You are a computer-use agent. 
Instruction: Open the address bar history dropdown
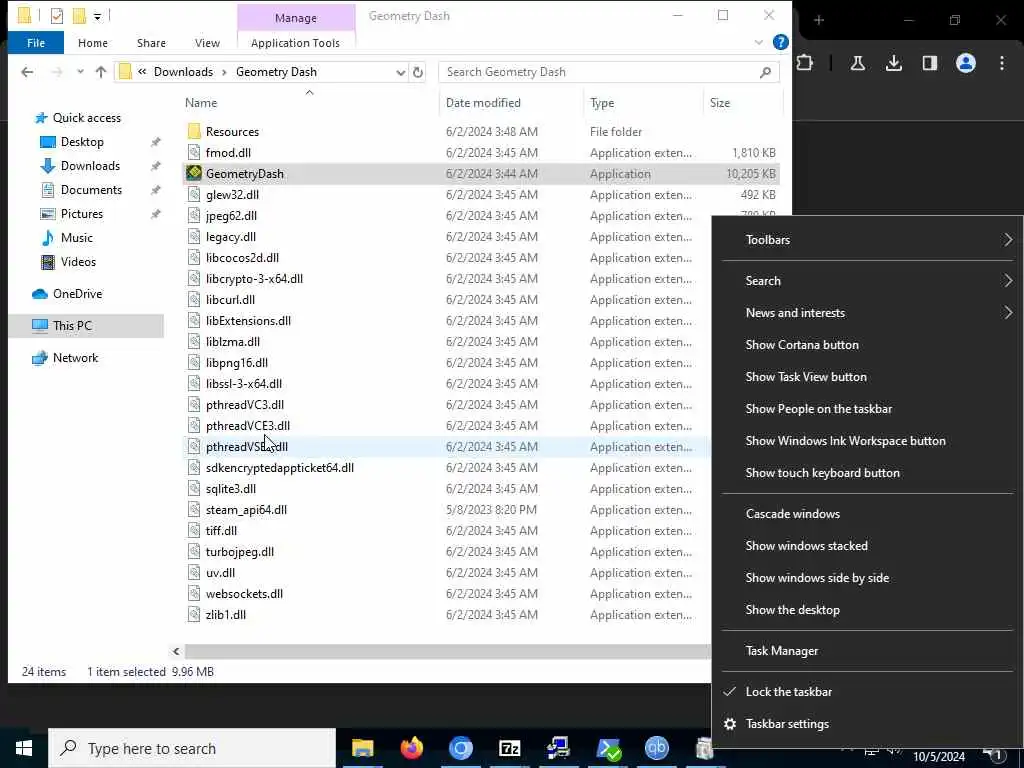[400, 72]
